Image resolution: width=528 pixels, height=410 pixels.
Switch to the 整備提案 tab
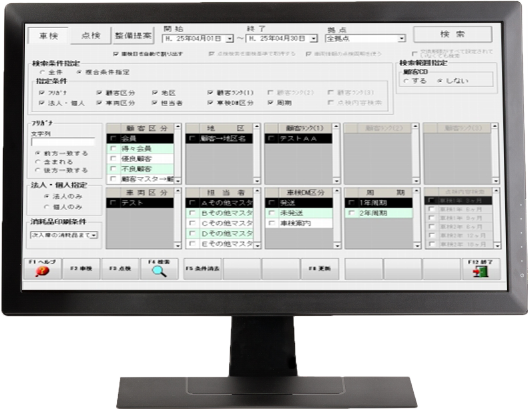coord(133,35)
